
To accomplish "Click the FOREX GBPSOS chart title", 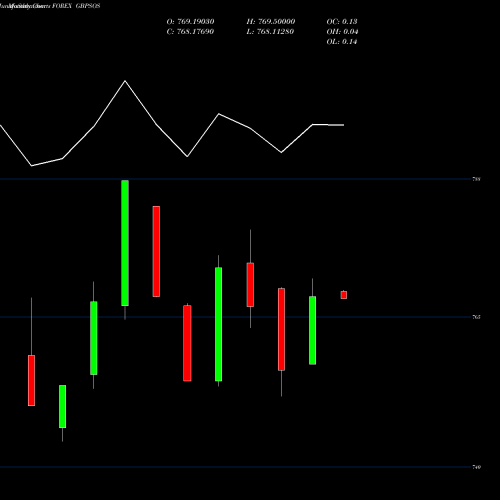I will 76,6.
